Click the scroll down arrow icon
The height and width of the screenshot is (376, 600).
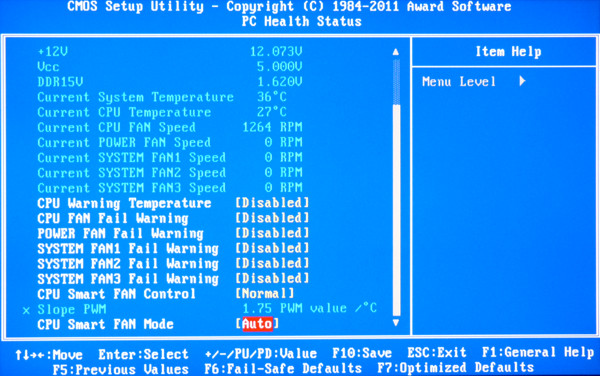point(396,323)
